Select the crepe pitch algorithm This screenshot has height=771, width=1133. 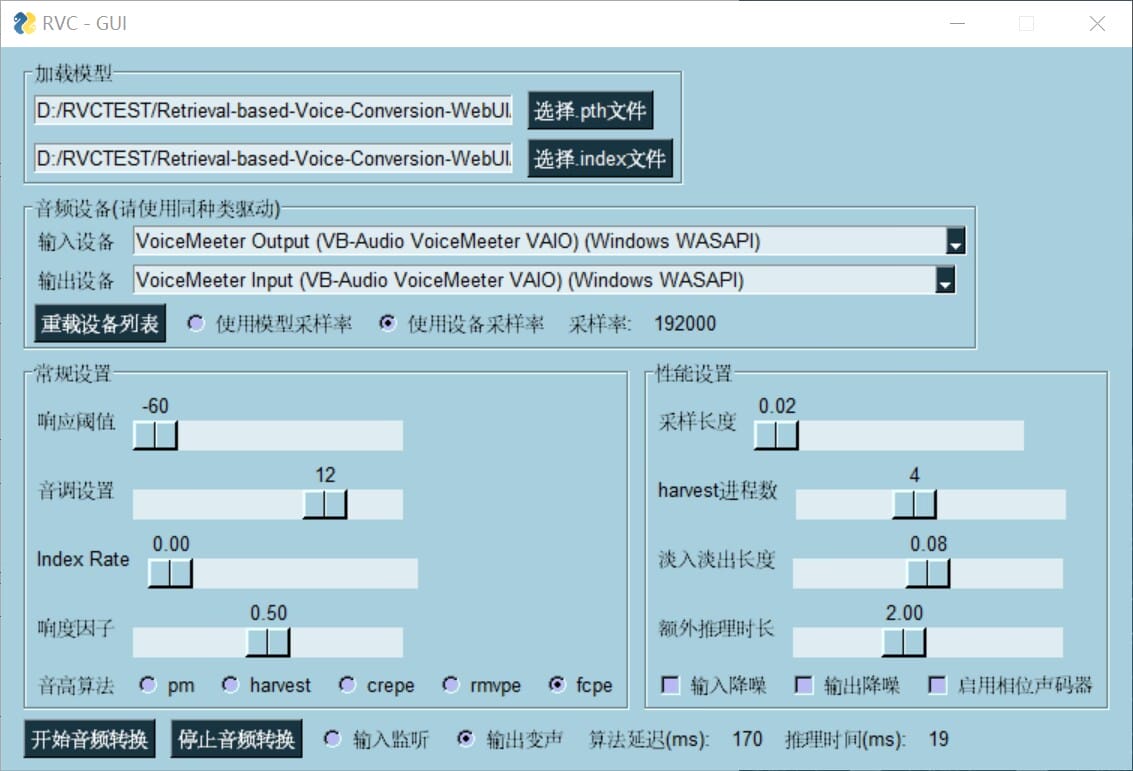coord(346,685)
